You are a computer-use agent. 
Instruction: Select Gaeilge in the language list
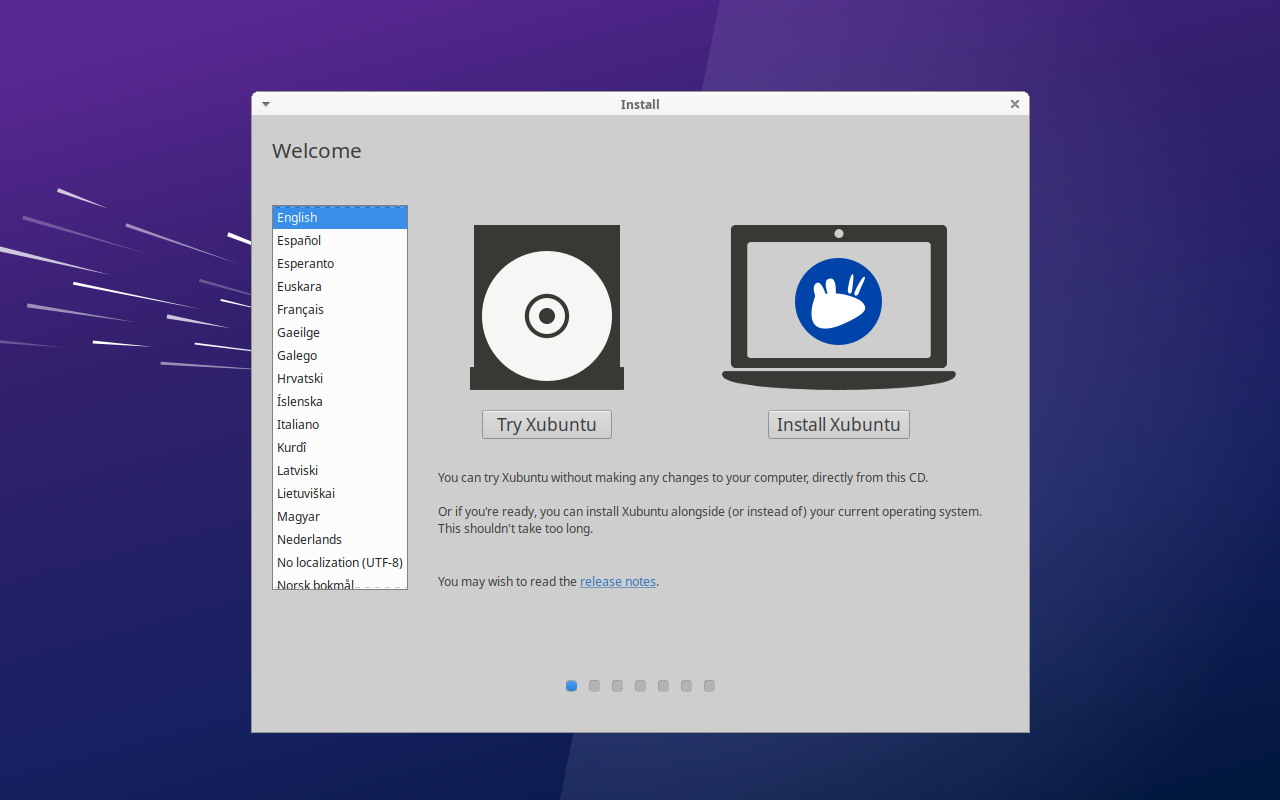coord(340,333)
